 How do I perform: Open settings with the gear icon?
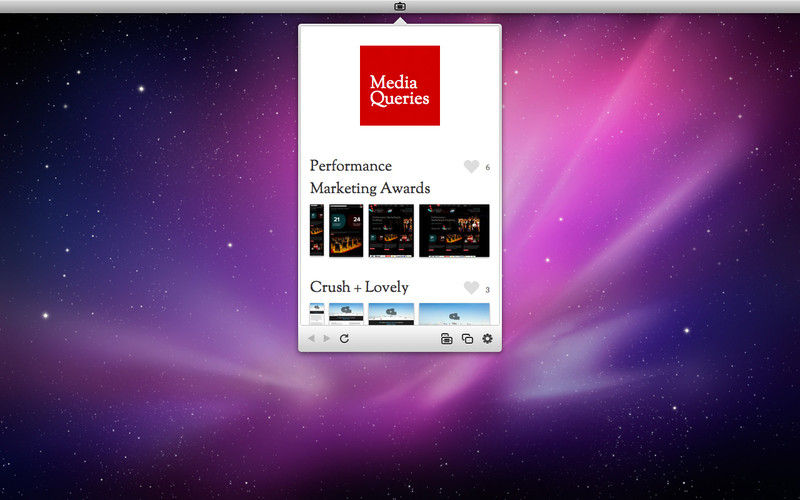[488, 339]
